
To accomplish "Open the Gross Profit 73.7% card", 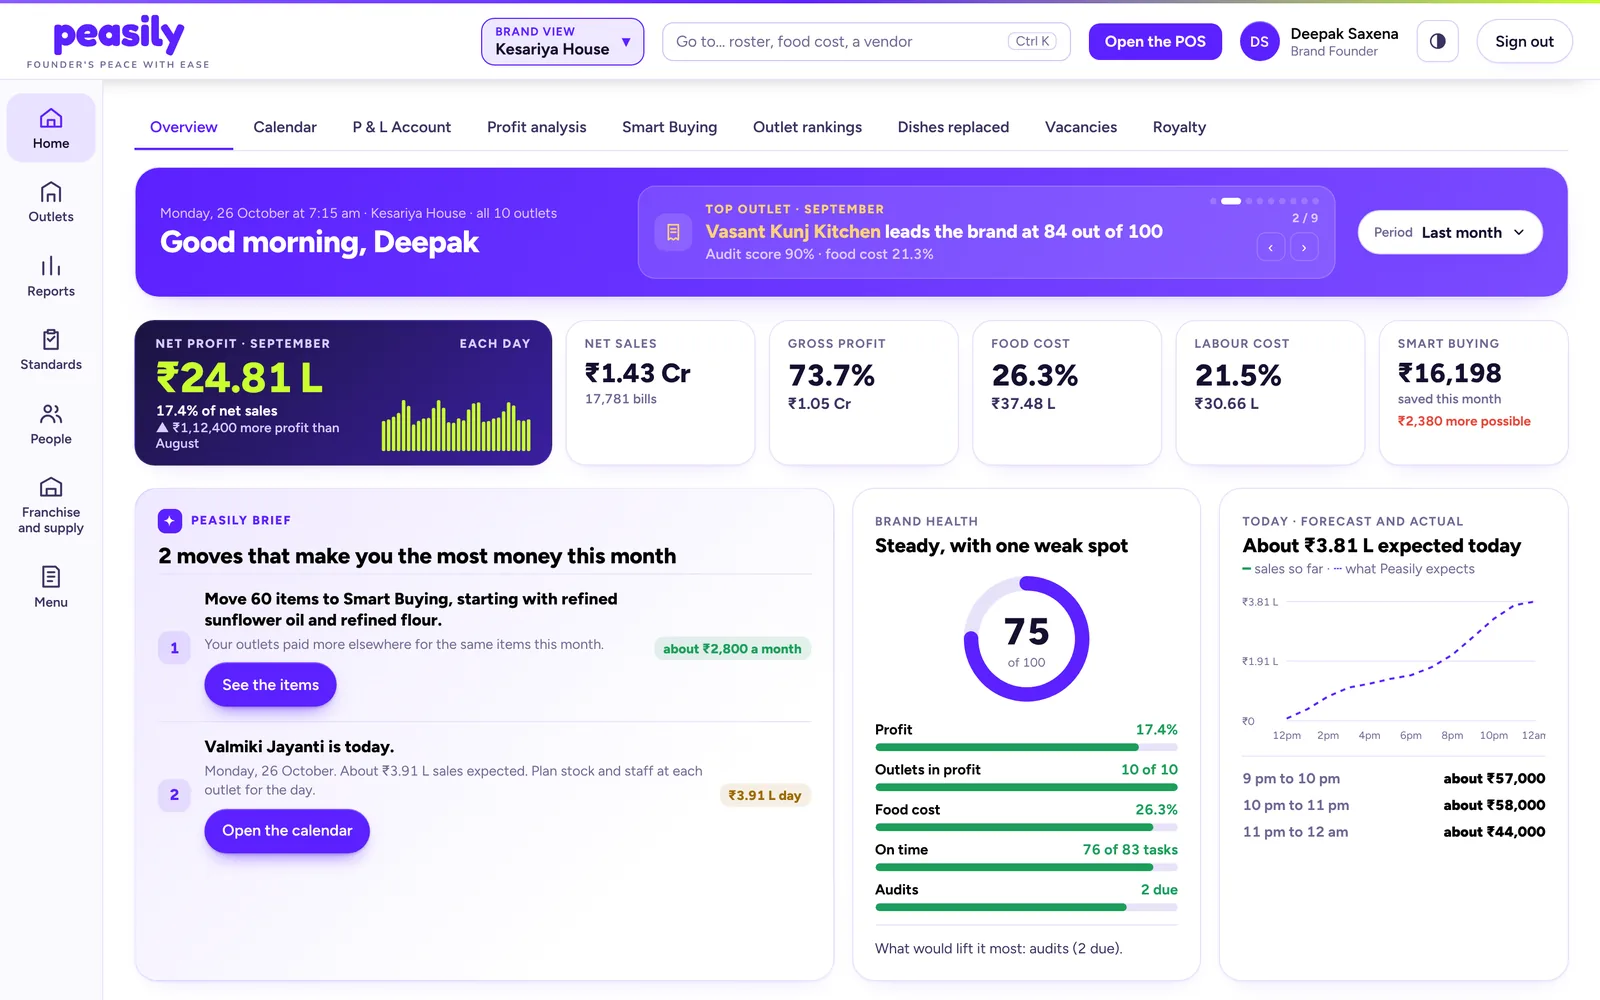I will click(863, 393).
